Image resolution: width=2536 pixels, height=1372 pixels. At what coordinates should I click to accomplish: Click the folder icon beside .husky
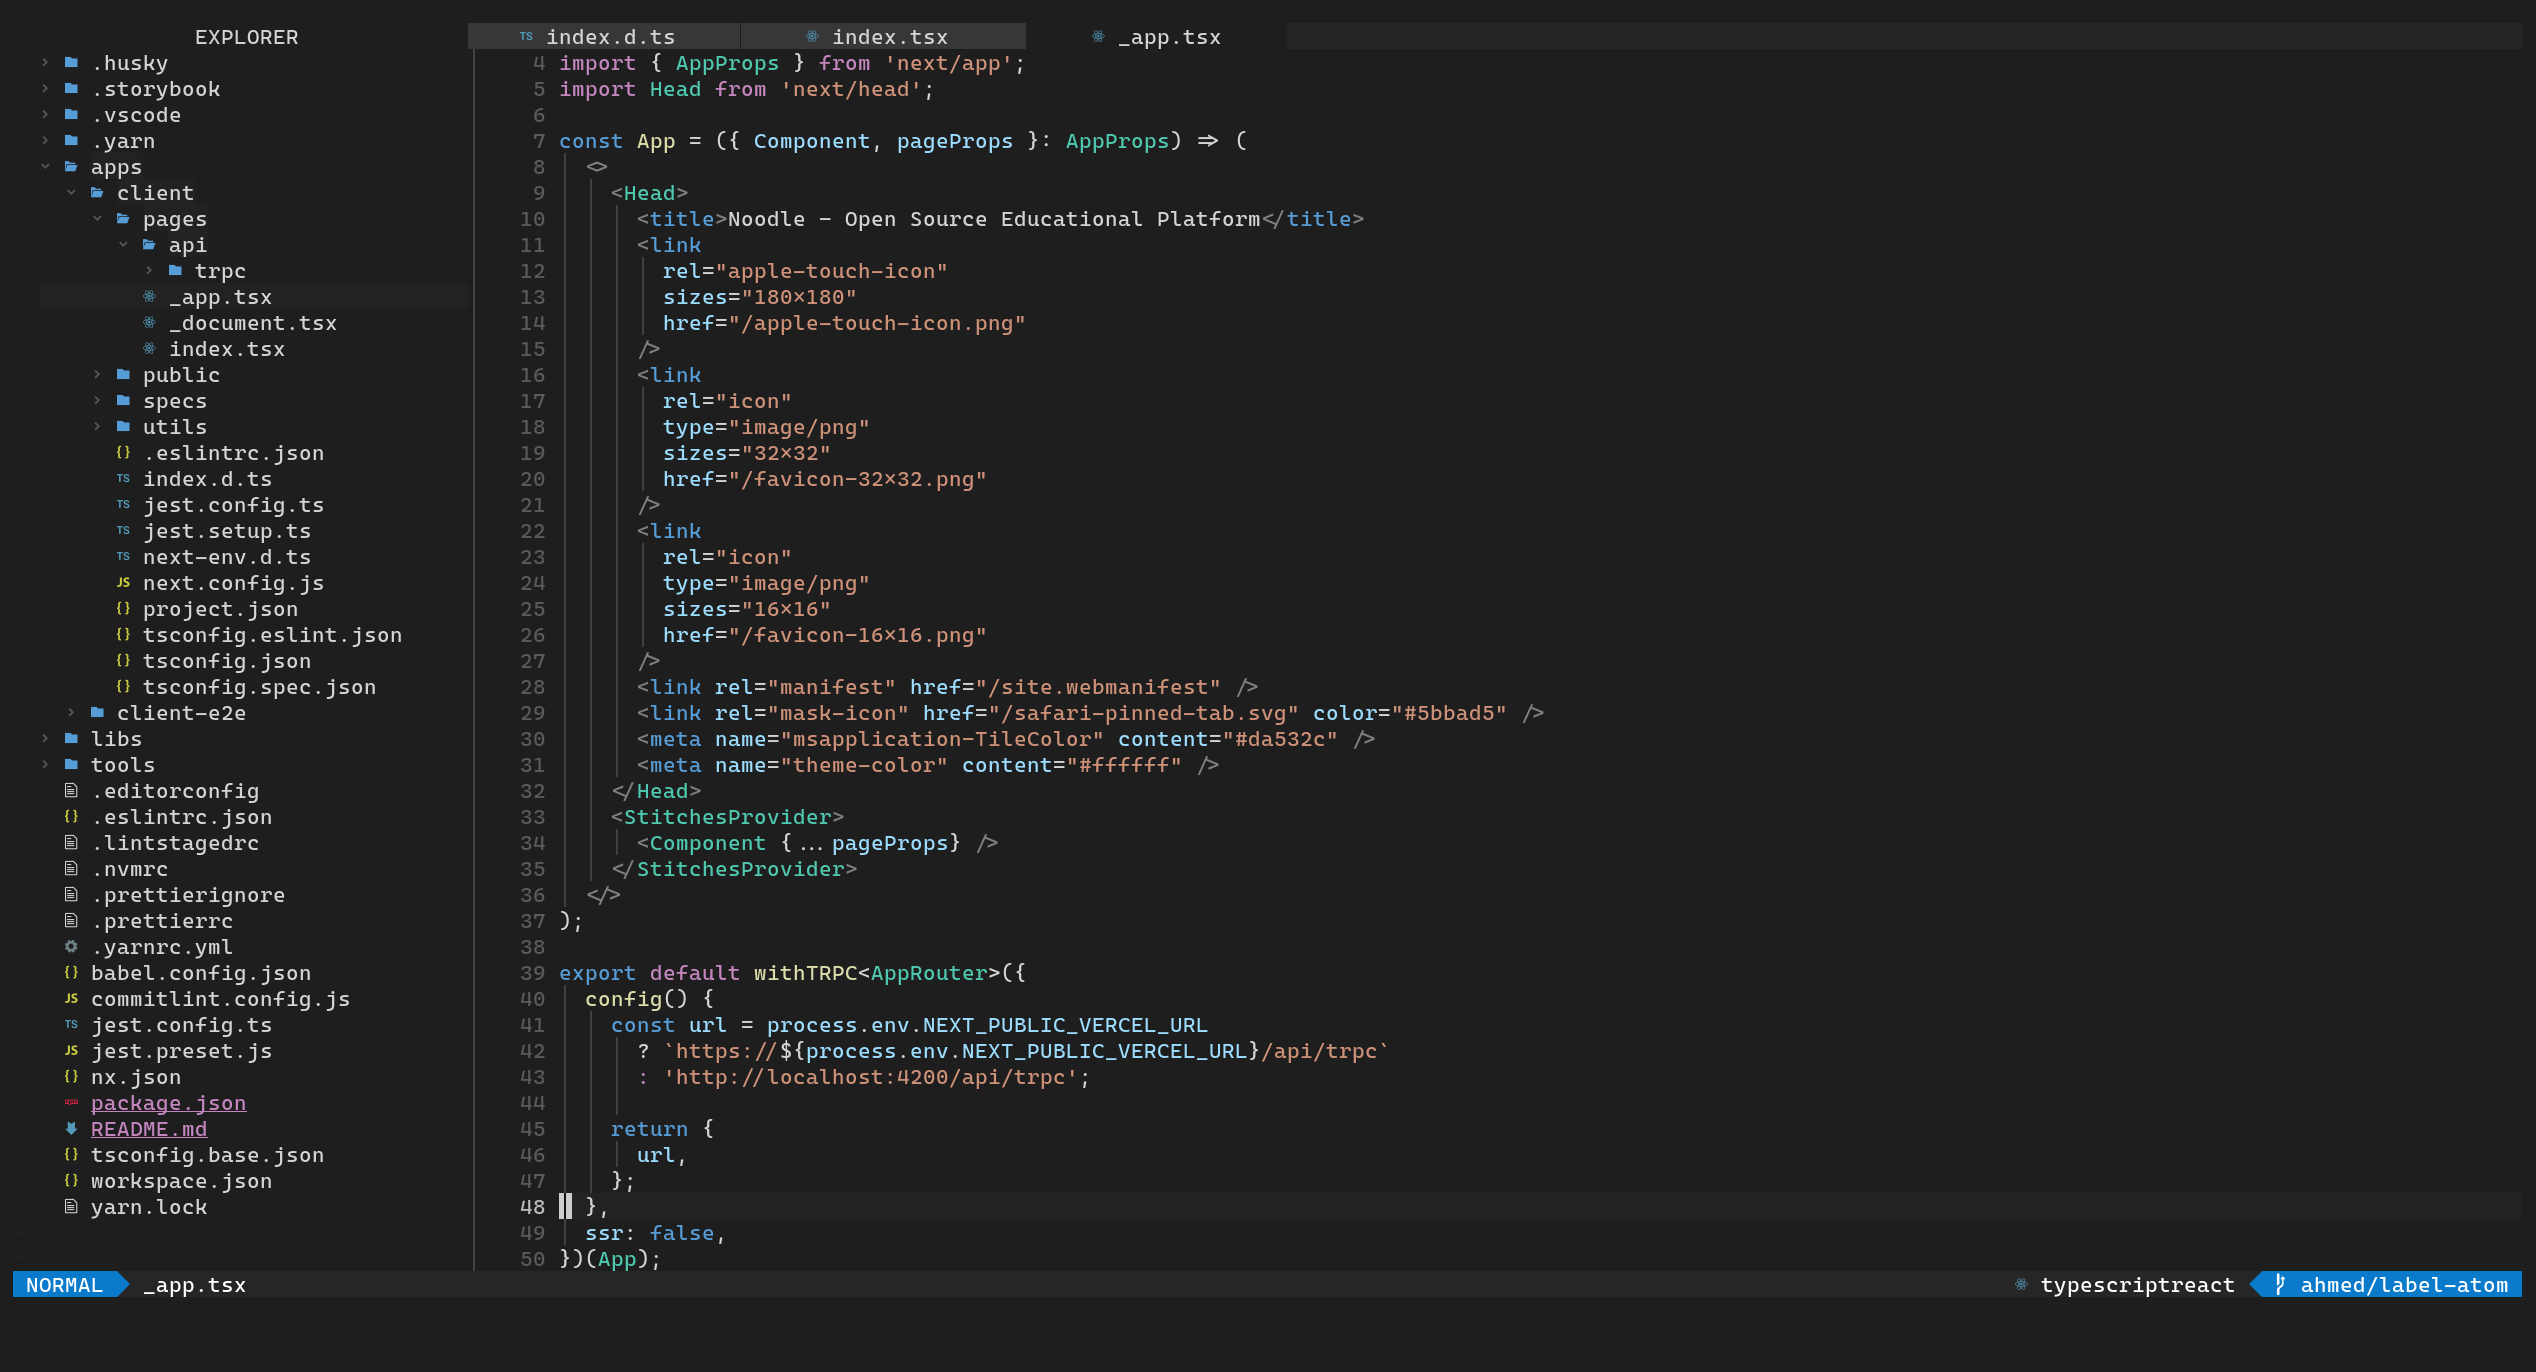pos(71,63)
